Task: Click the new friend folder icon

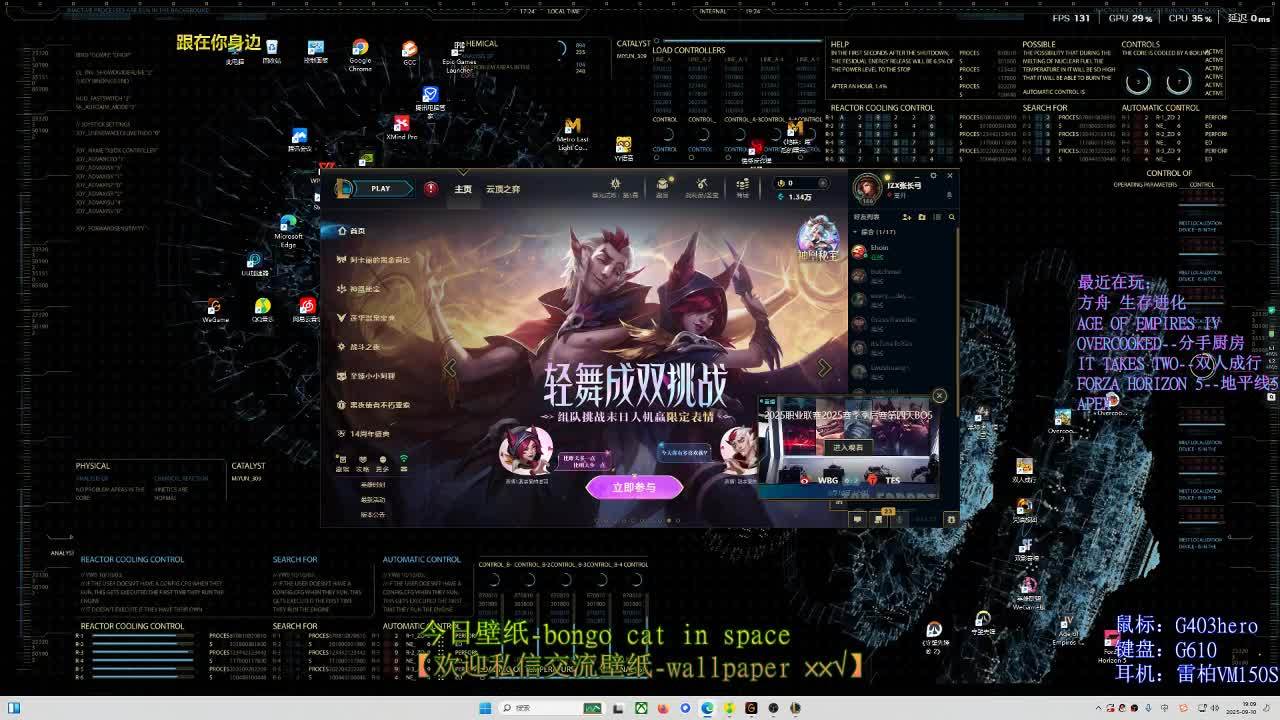Action: [923, 217]
